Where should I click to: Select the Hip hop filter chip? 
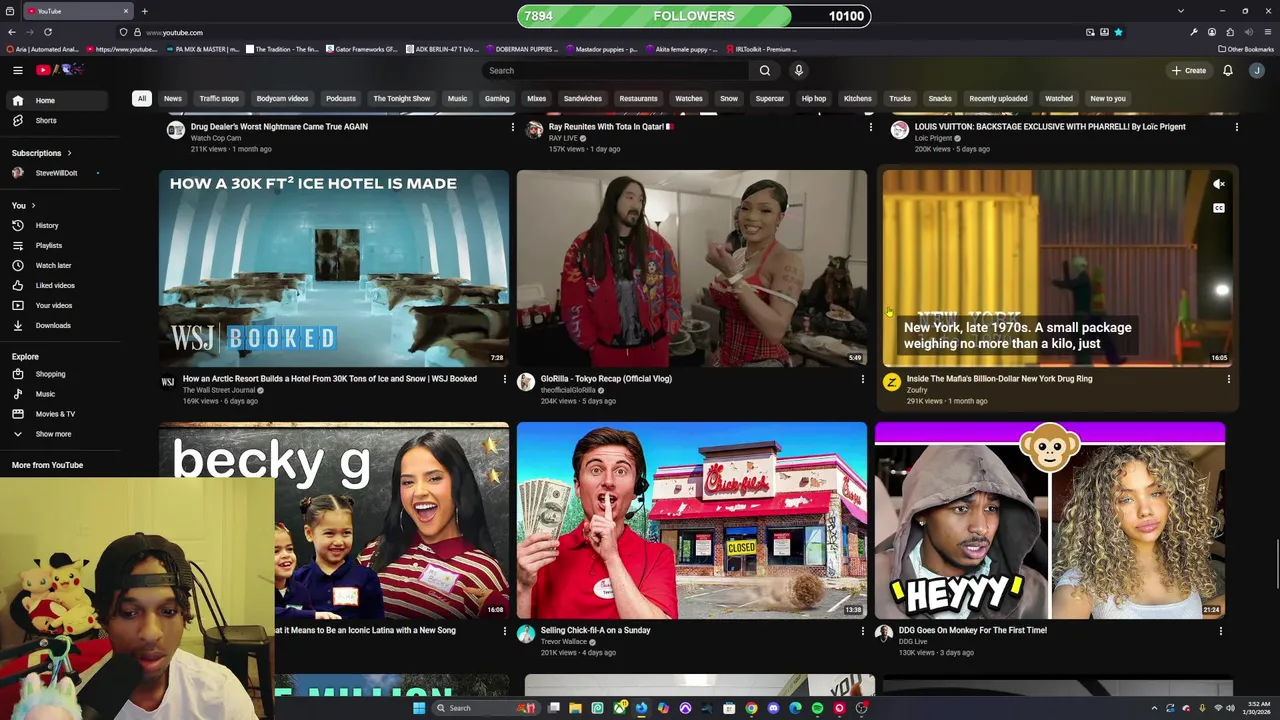pos(814,99)
